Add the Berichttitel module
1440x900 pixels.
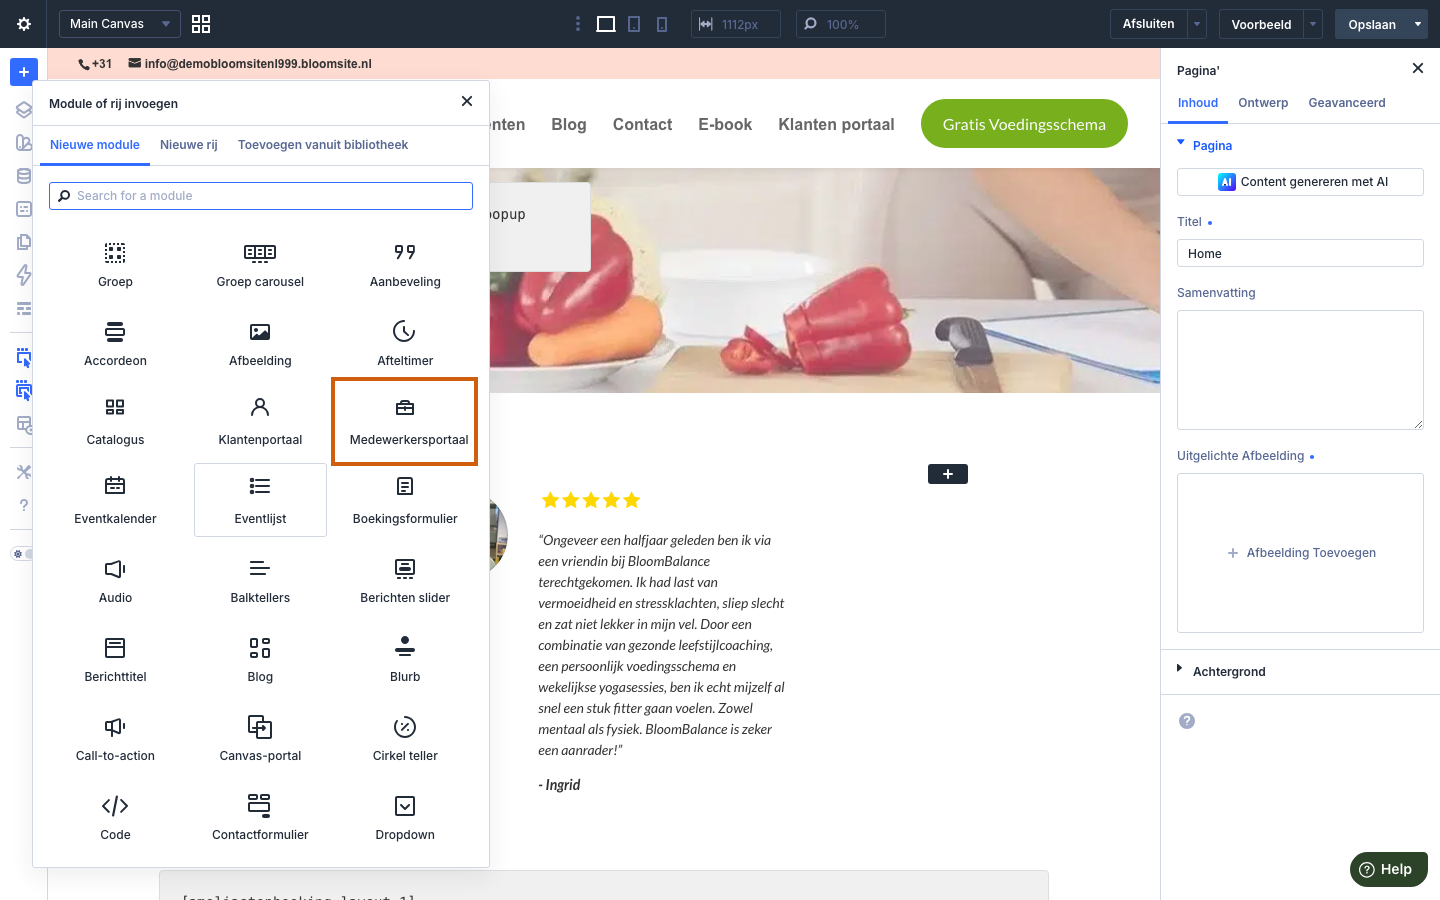point(115,659)
